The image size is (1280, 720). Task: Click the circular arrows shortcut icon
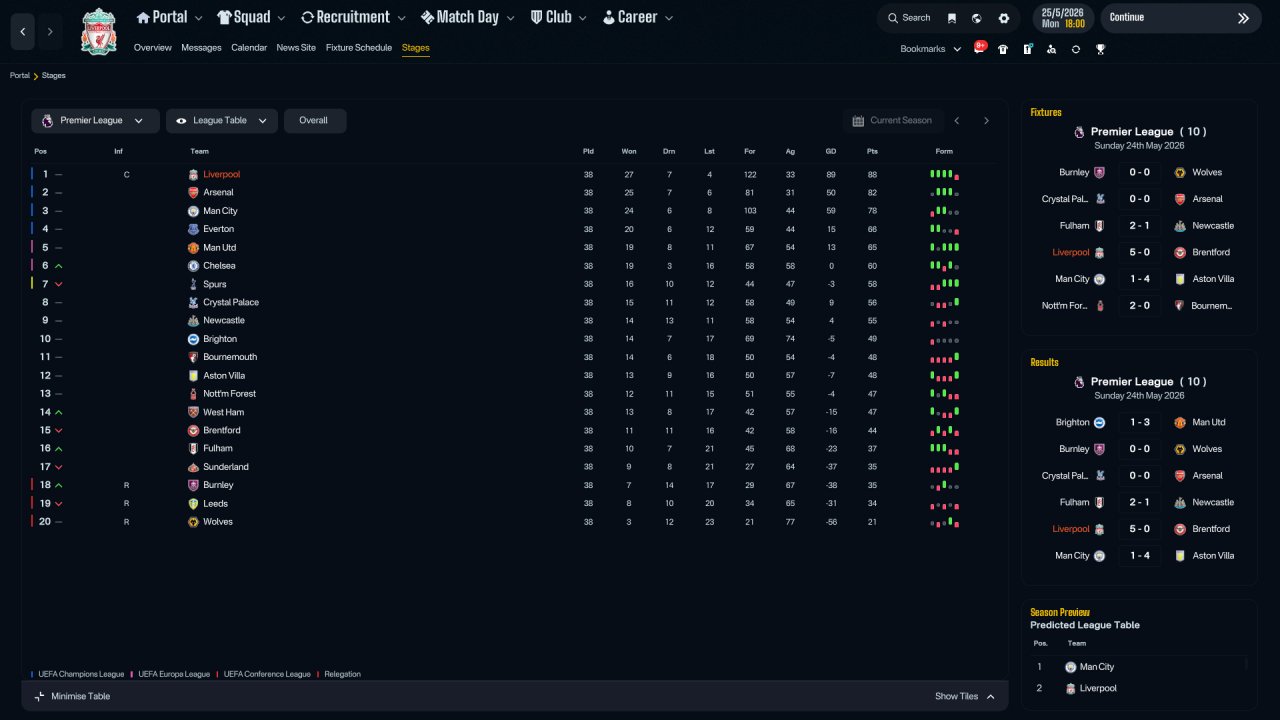pos(1076,49)
